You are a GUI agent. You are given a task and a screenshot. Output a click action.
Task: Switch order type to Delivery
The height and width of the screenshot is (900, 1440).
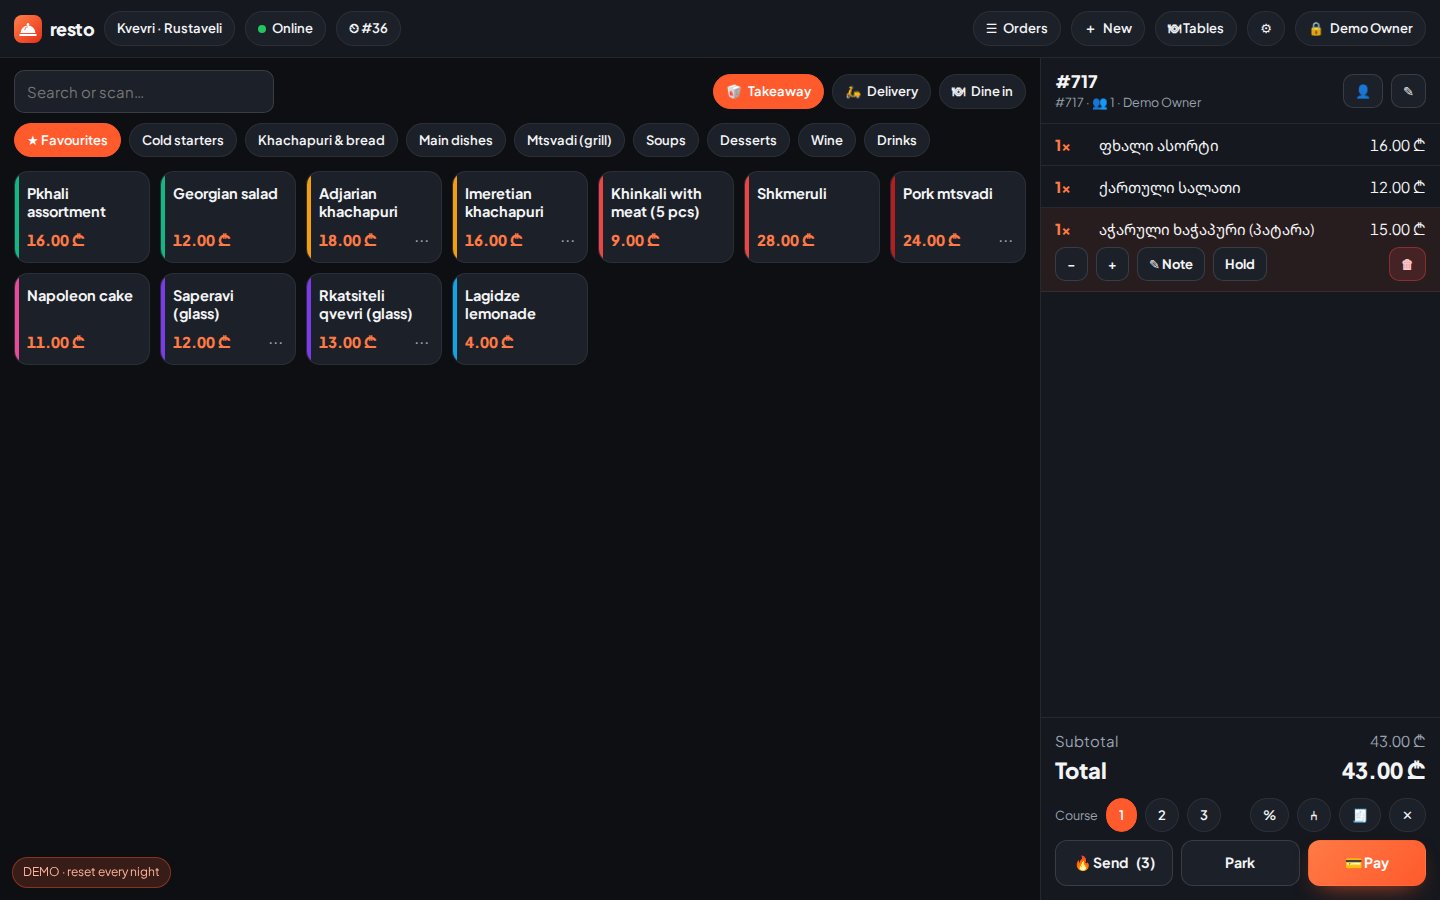881,91
